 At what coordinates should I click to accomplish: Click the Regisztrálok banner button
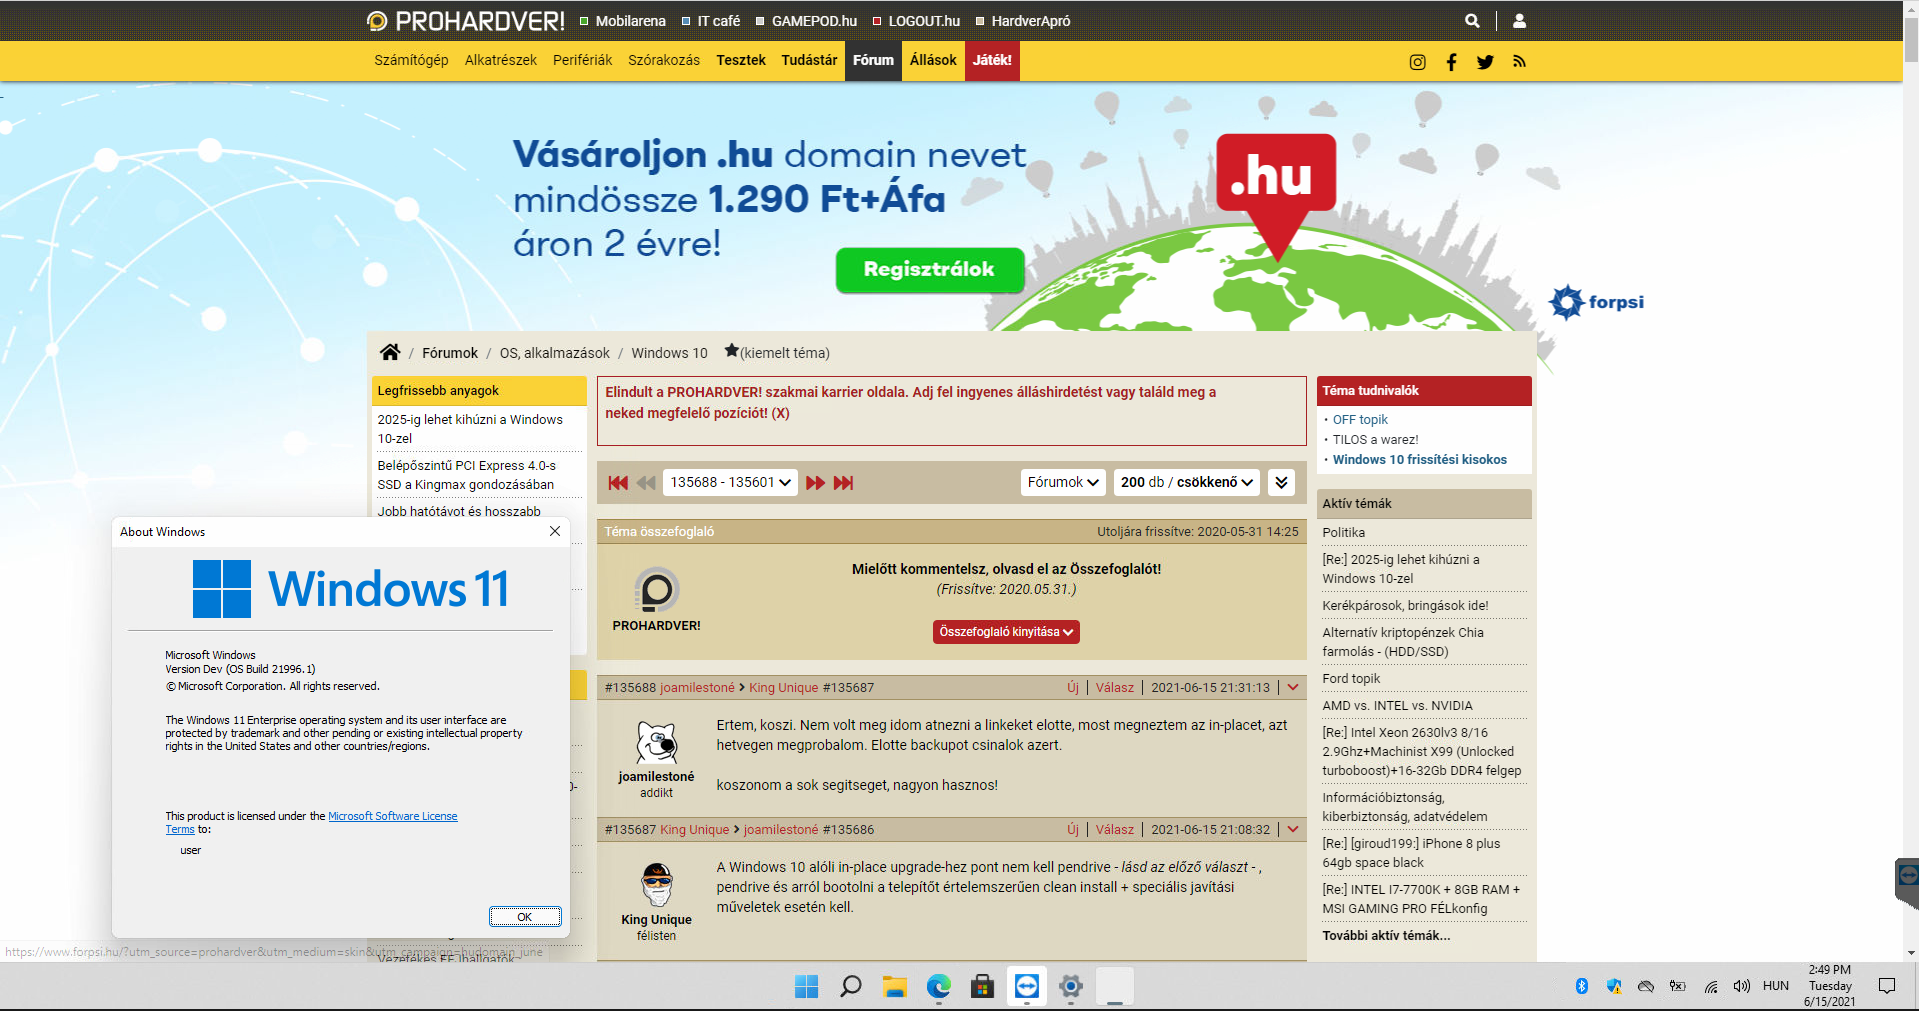point(930,269)
